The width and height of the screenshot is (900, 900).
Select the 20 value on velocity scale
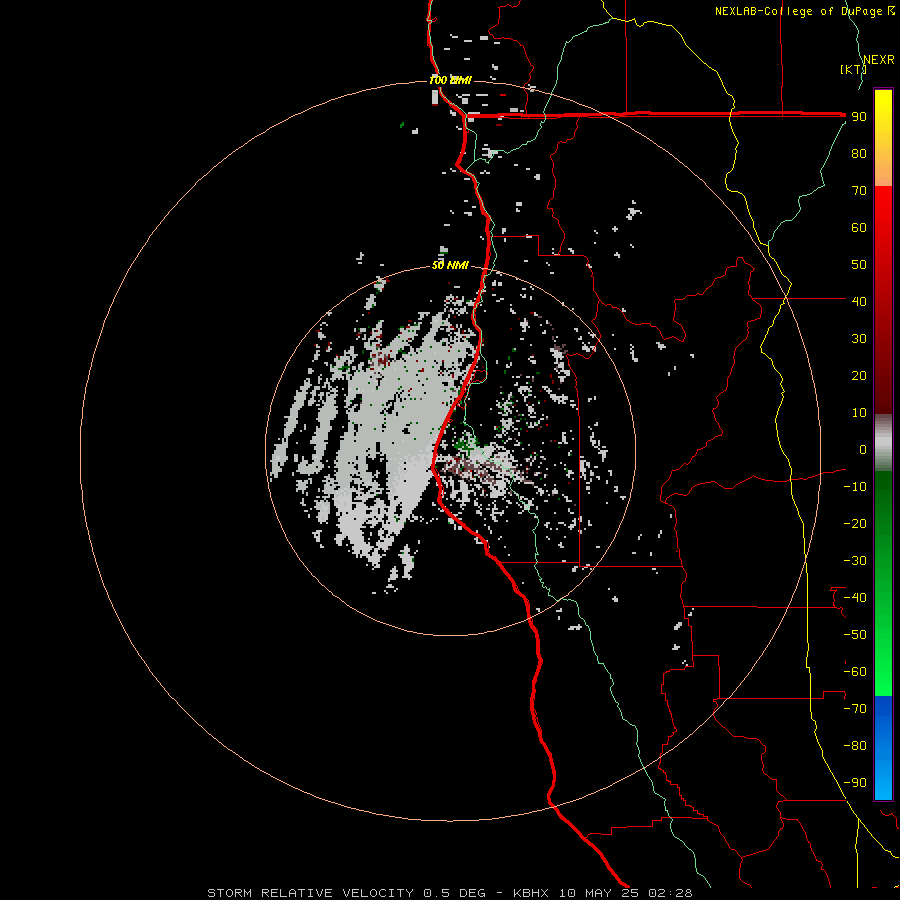coord(859,375)
